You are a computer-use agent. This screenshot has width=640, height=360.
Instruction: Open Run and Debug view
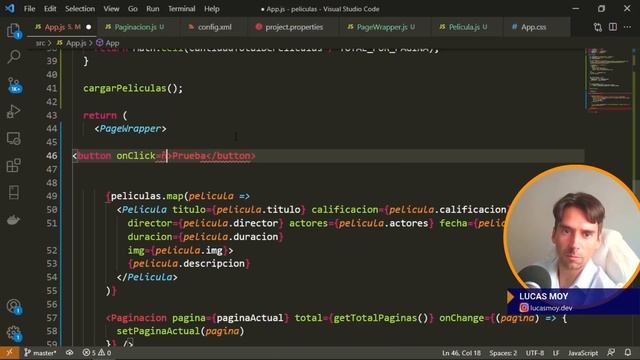(13, 111)
